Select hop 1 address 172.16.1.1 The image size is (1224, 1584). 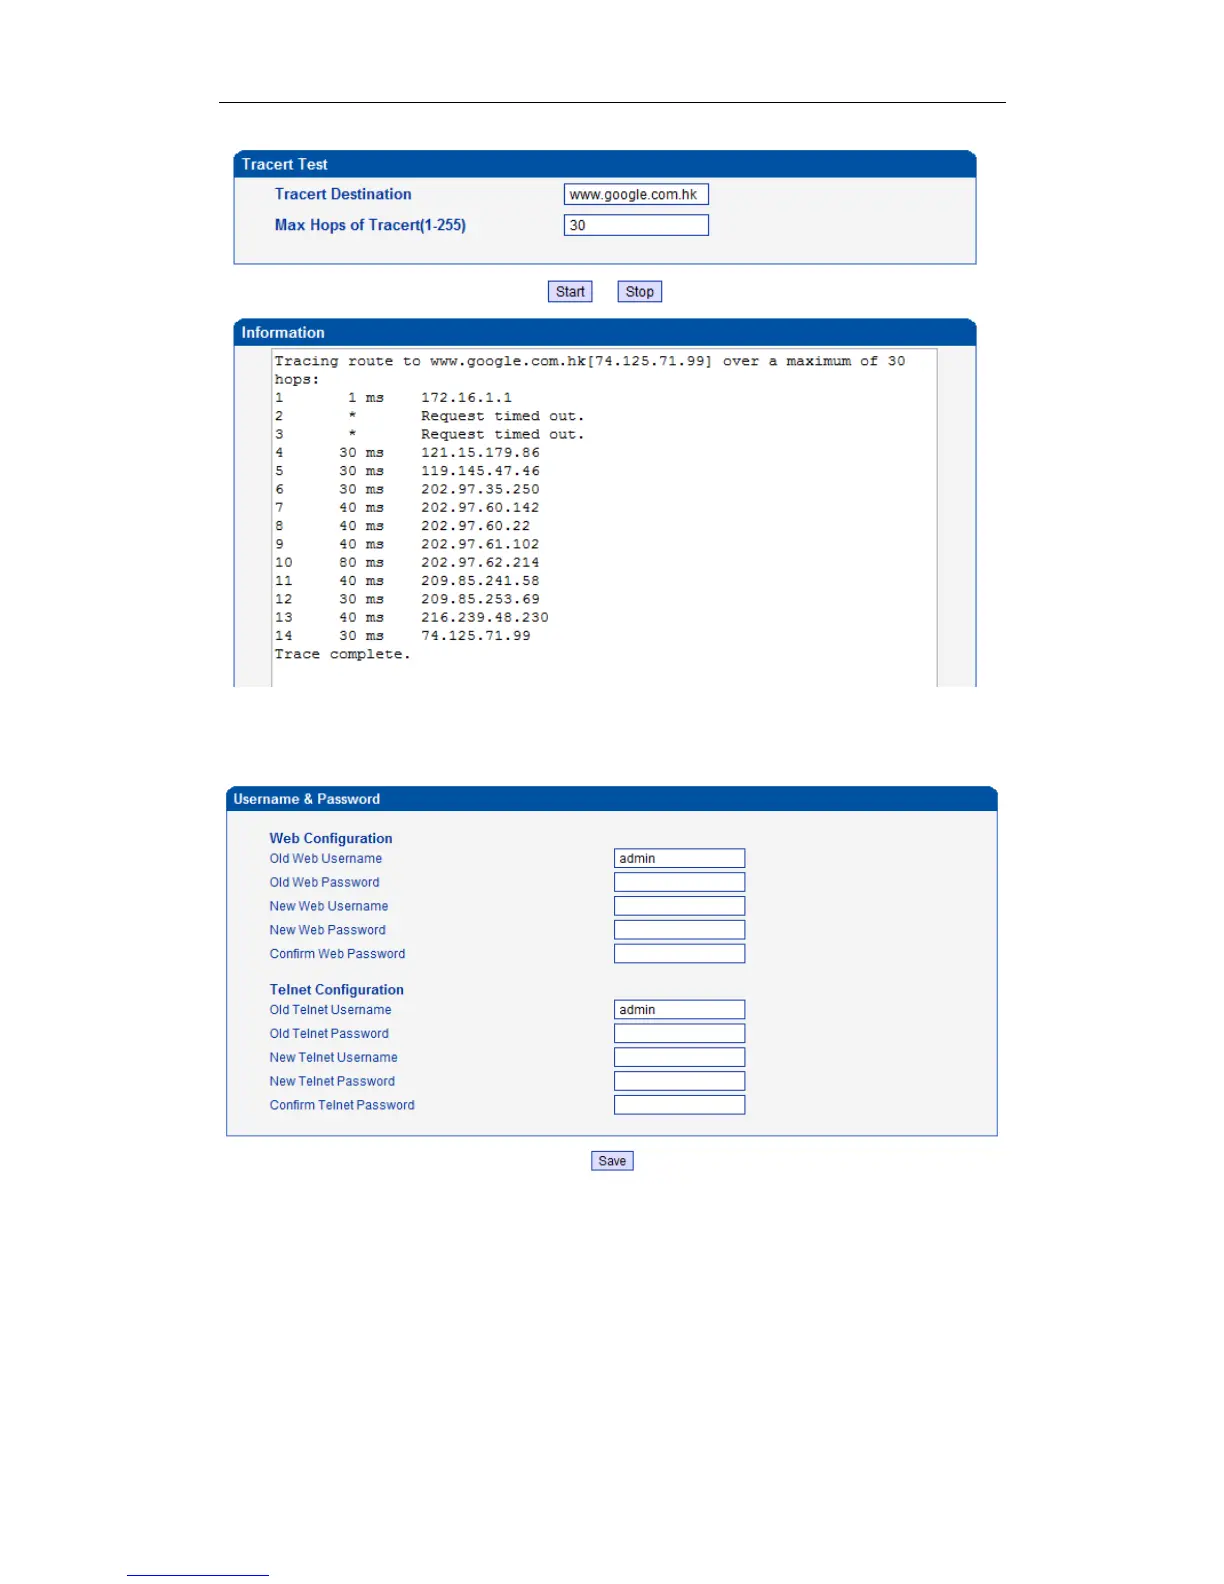[466, 398]
